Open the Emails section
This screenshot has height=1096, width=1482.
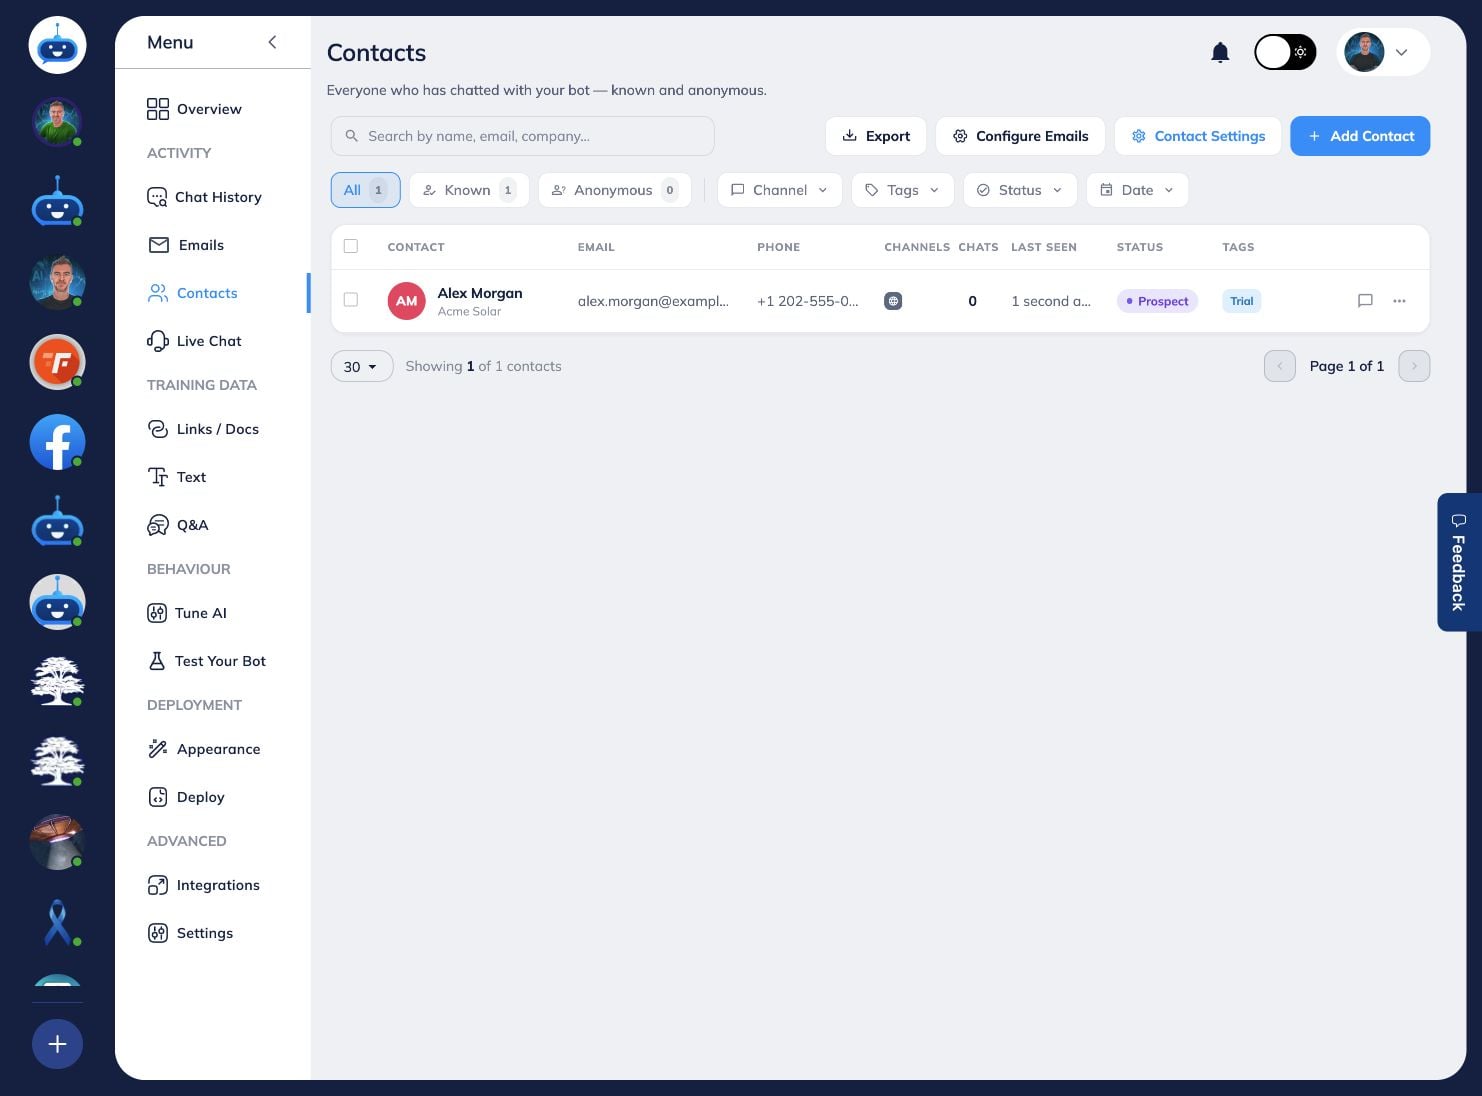pyautogui.click(x=186, y=245)
